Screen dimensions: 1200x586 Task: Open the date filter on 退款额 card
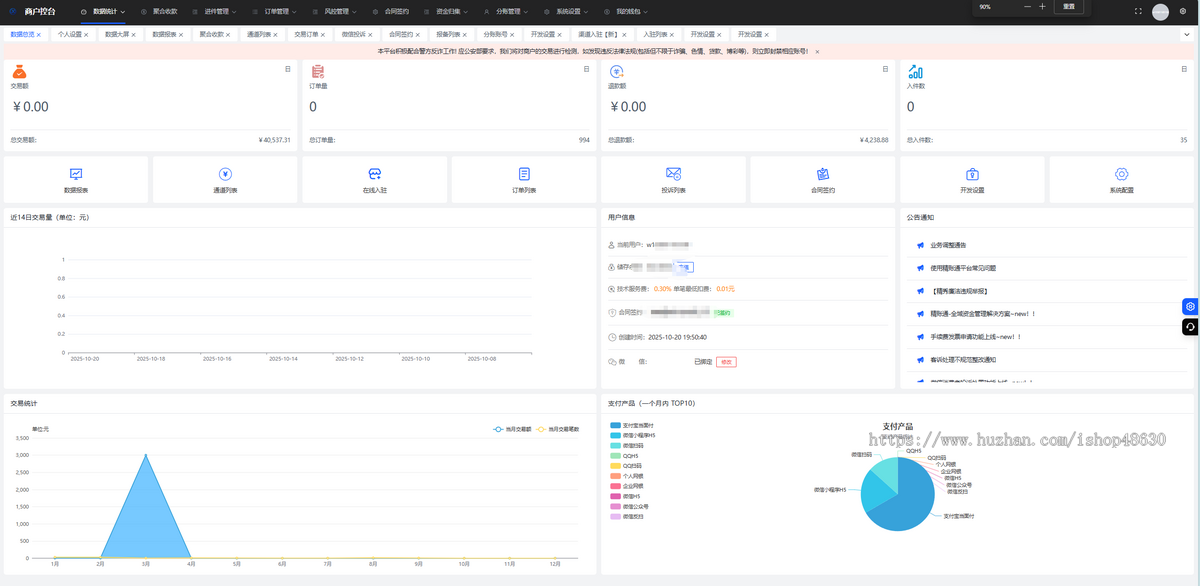[x=885, y=69]
